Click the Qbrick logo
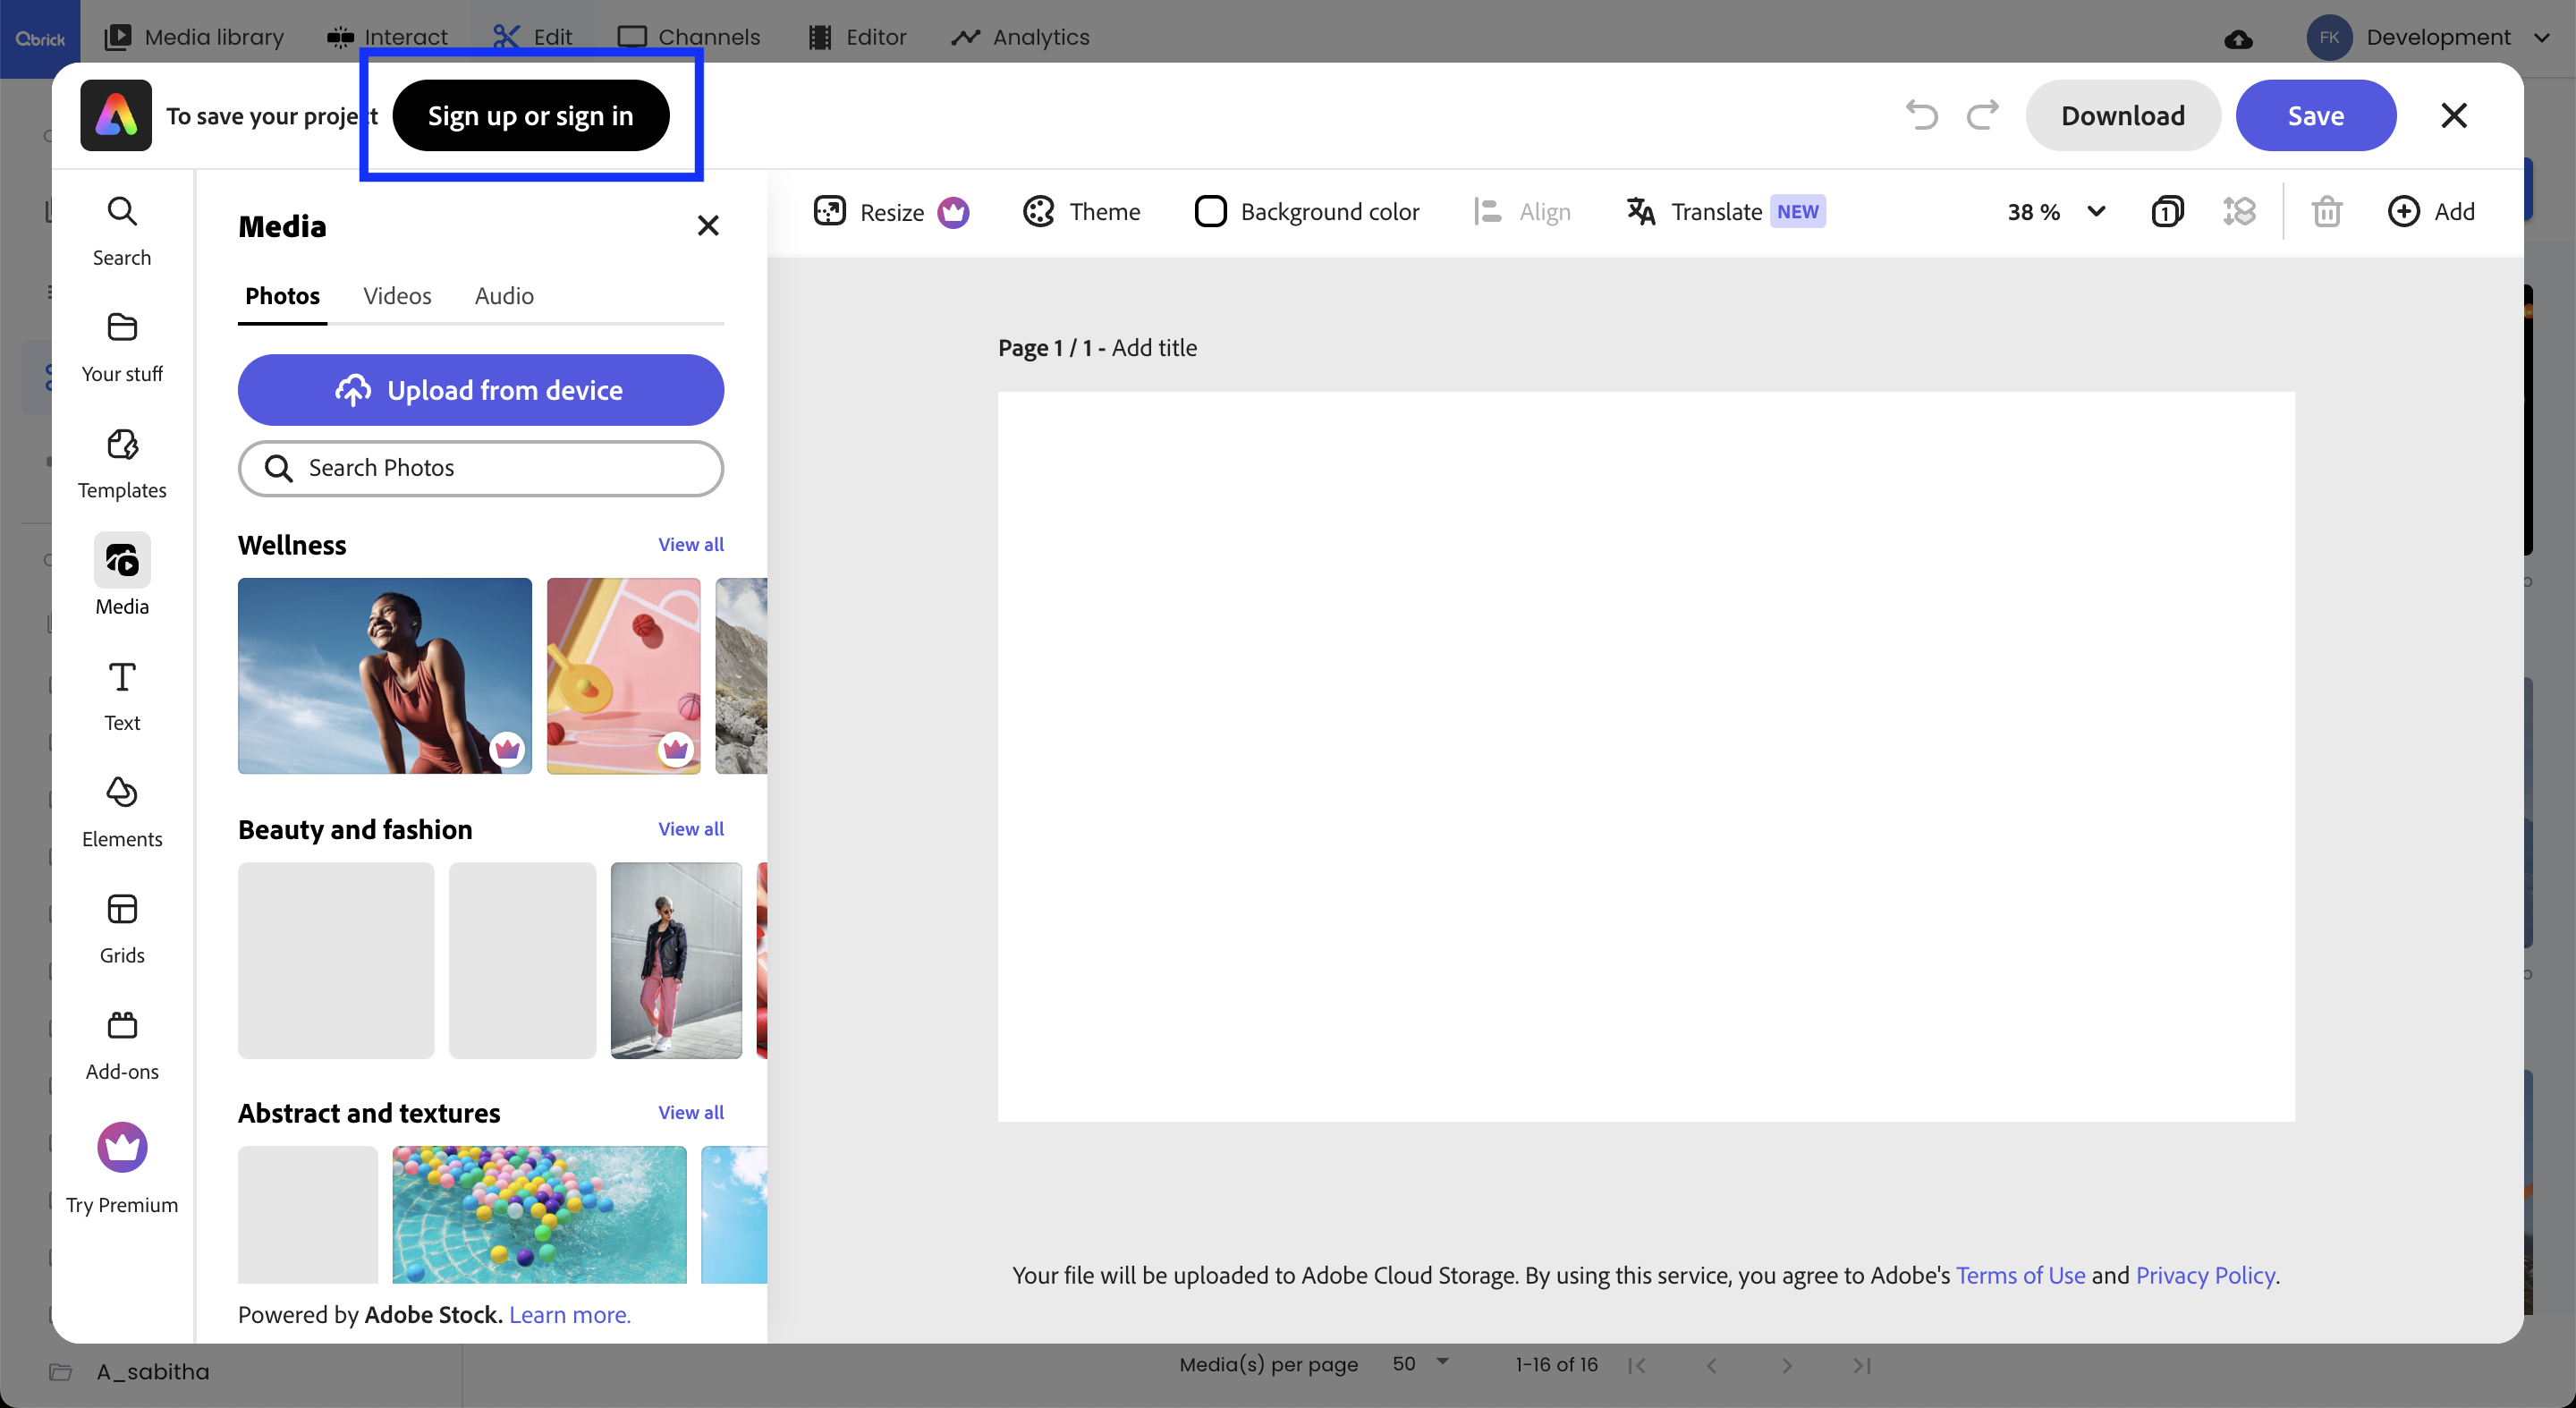 click(x=40, y=38)
